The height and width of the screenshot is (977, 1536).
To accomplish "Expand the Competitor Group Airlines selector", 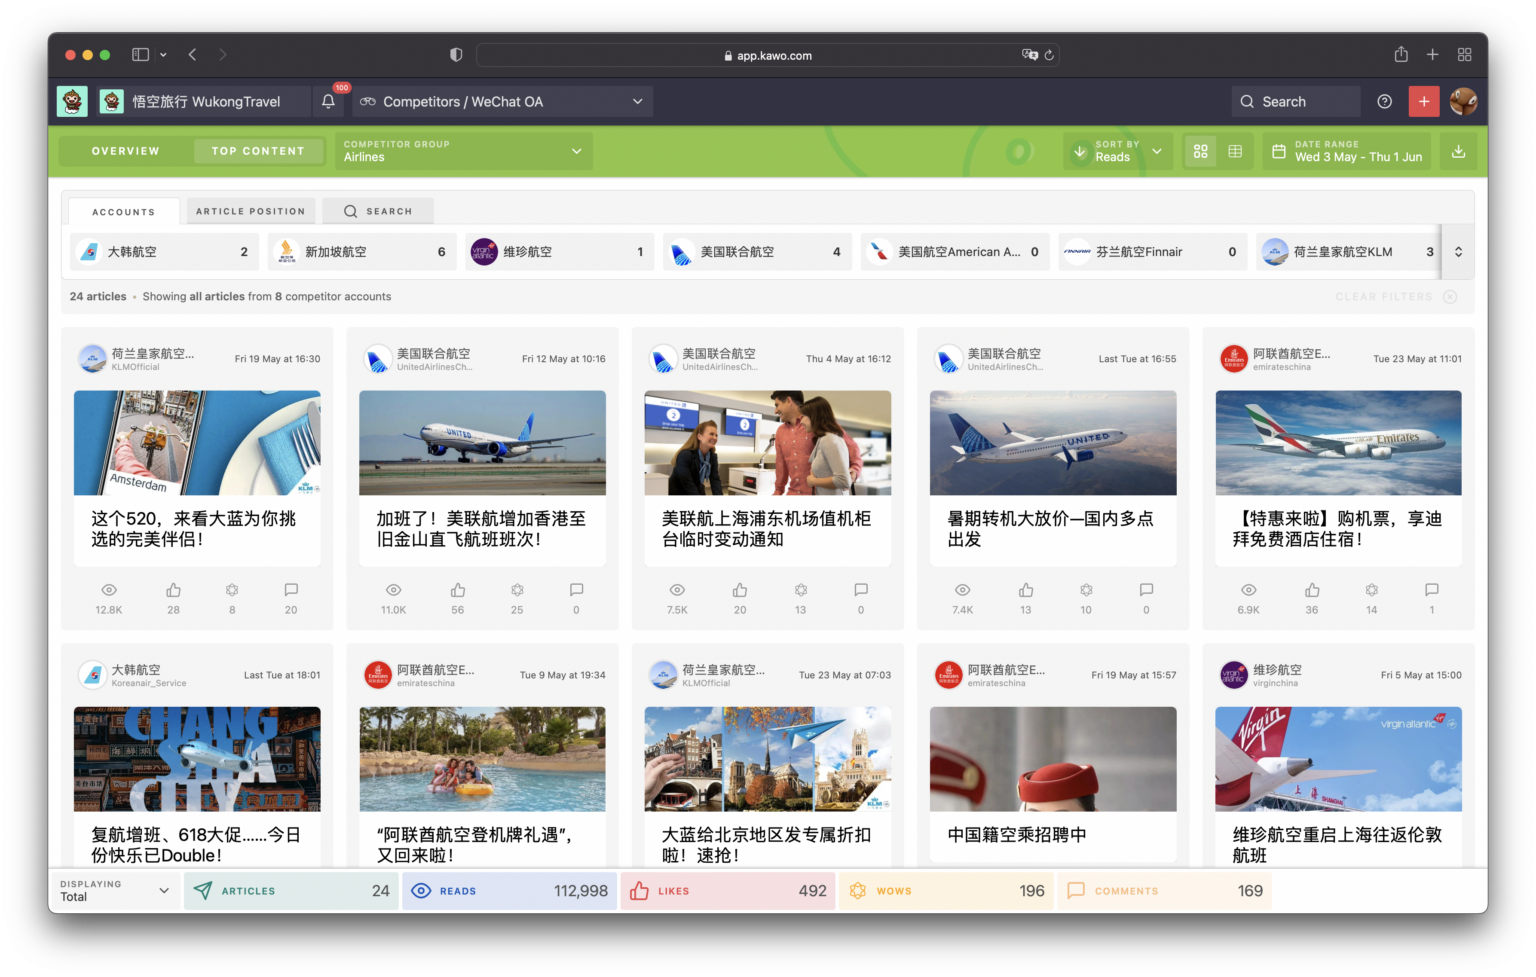I will pyautogui.click(x=461, y=151).
